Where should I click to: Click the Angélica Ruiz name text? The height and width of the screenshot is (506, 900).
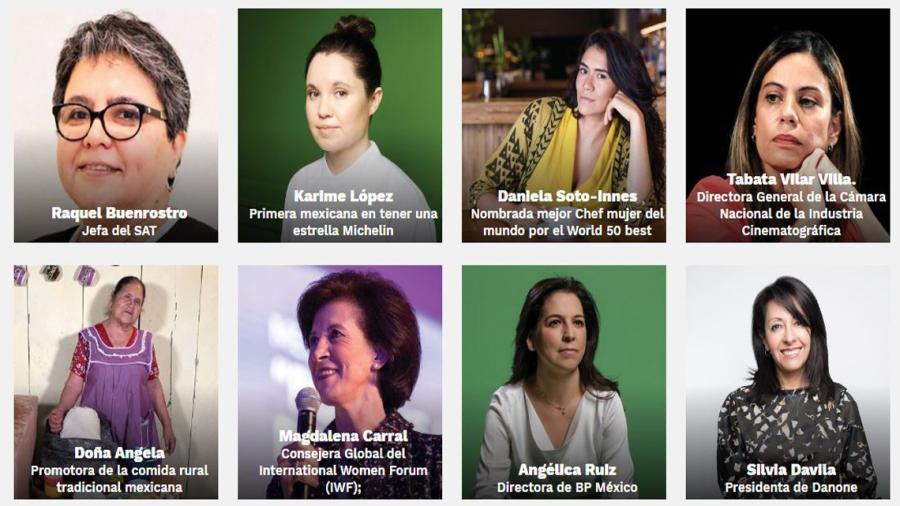click(567, 470)
